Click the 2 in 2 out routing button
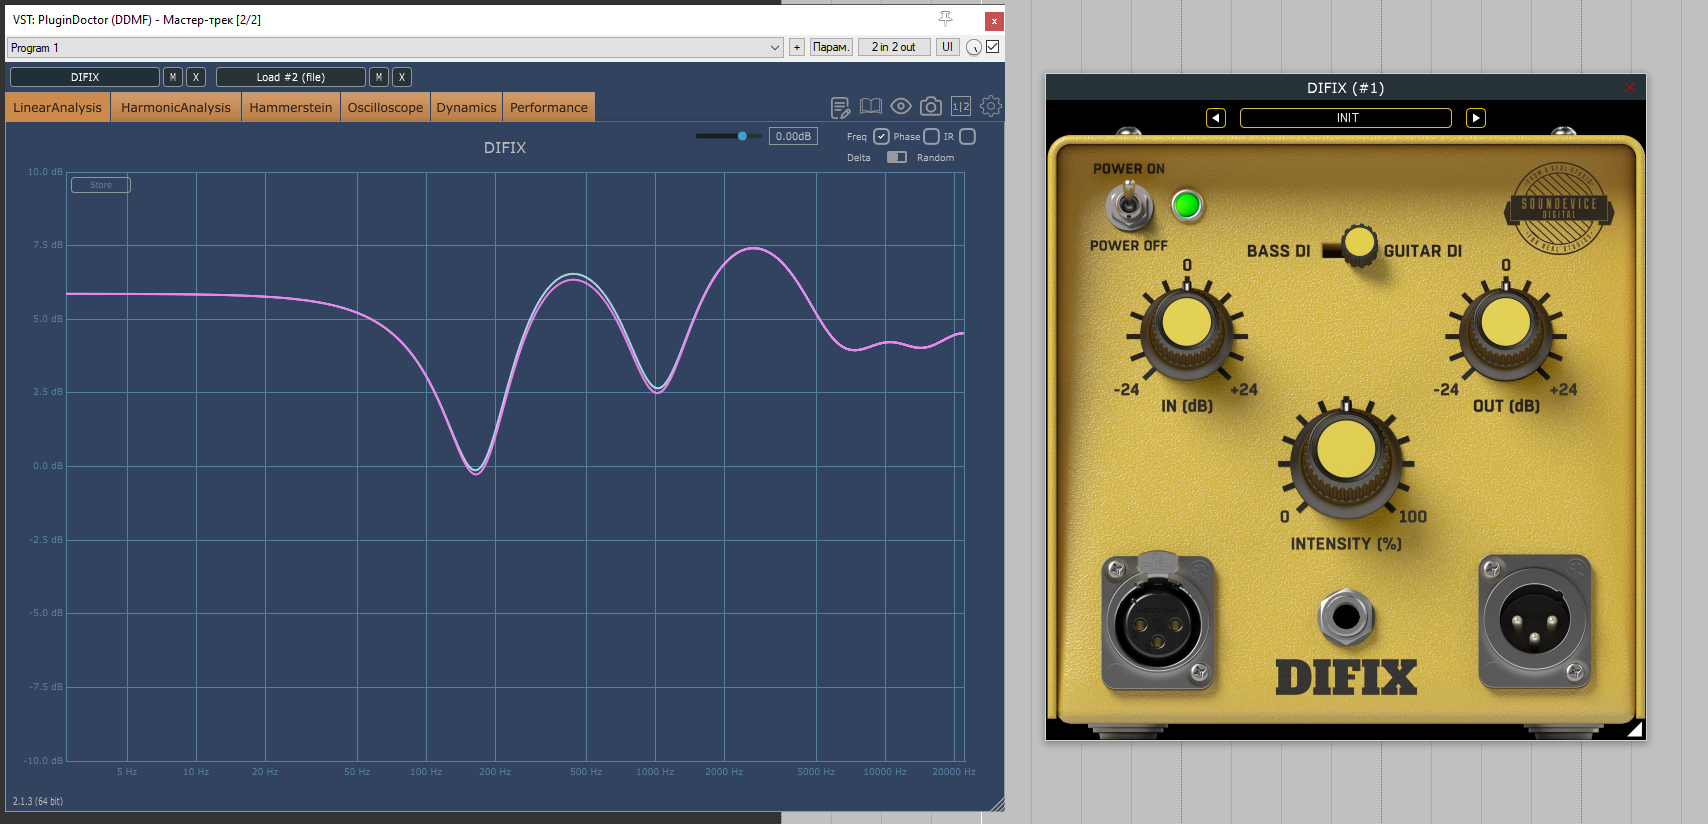1708x824 pixels. (x=894, y=47)
